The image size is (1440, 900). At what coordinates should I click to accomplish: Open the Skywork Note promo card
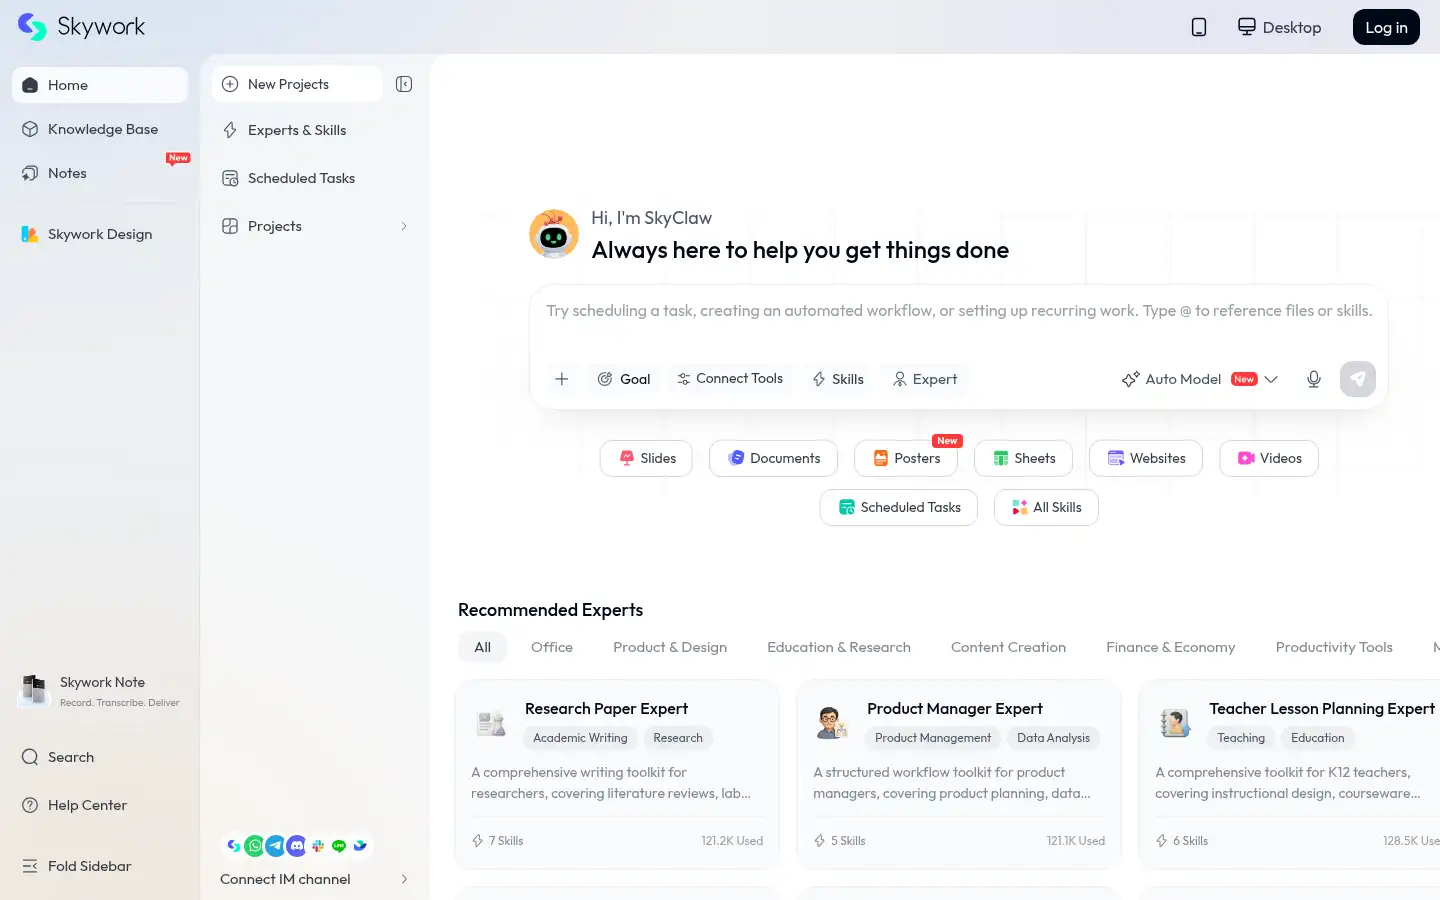click(x=100, y=691)
